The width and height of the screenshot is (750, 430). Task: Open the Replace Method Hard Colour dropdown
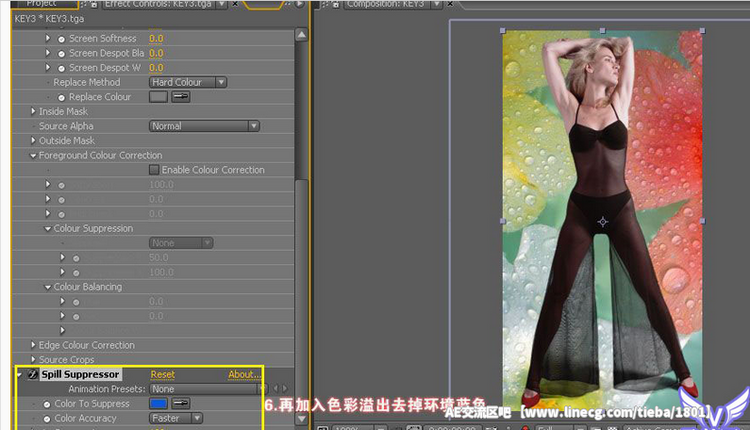188,82
